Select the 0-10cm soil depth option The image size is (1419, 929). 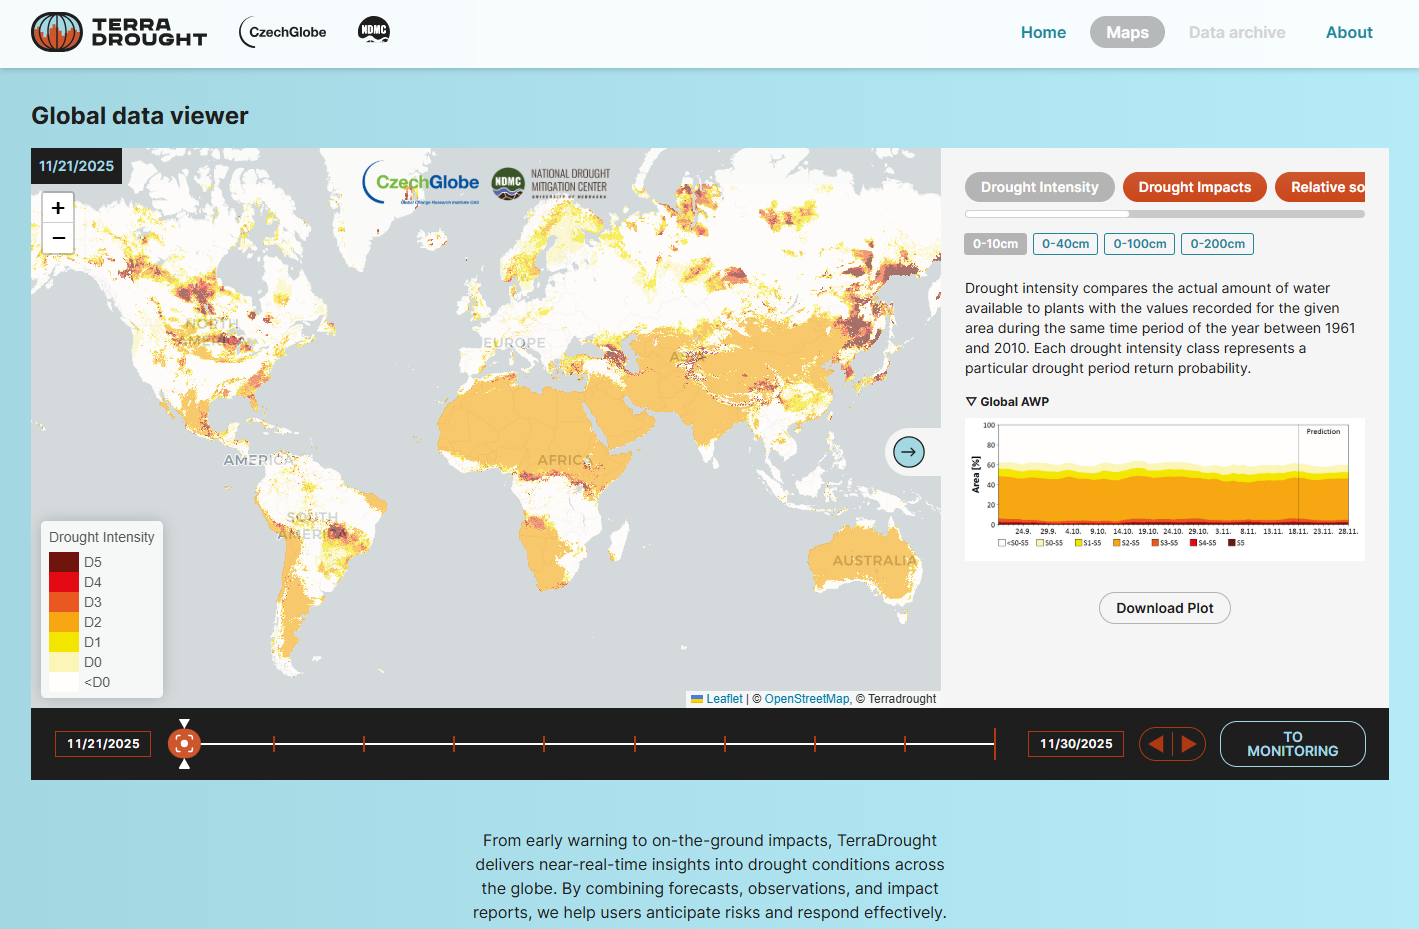[x=995, y=244]
